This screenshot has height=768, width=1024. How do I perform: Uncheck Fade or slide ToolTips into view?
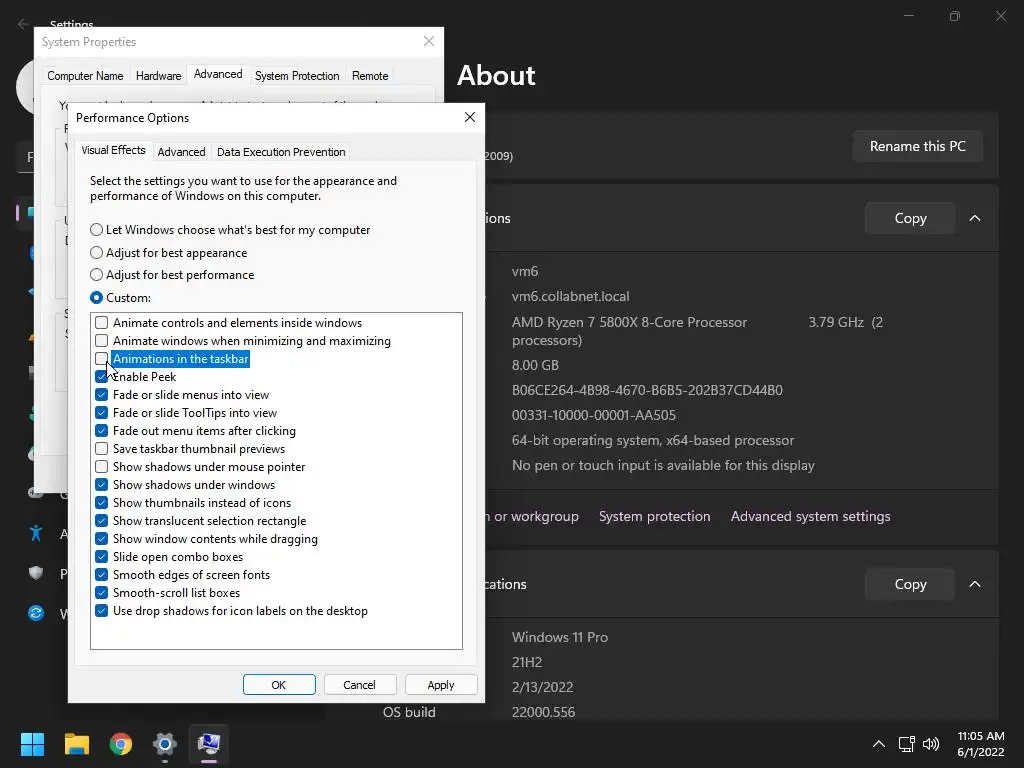(x=101, y=413)
